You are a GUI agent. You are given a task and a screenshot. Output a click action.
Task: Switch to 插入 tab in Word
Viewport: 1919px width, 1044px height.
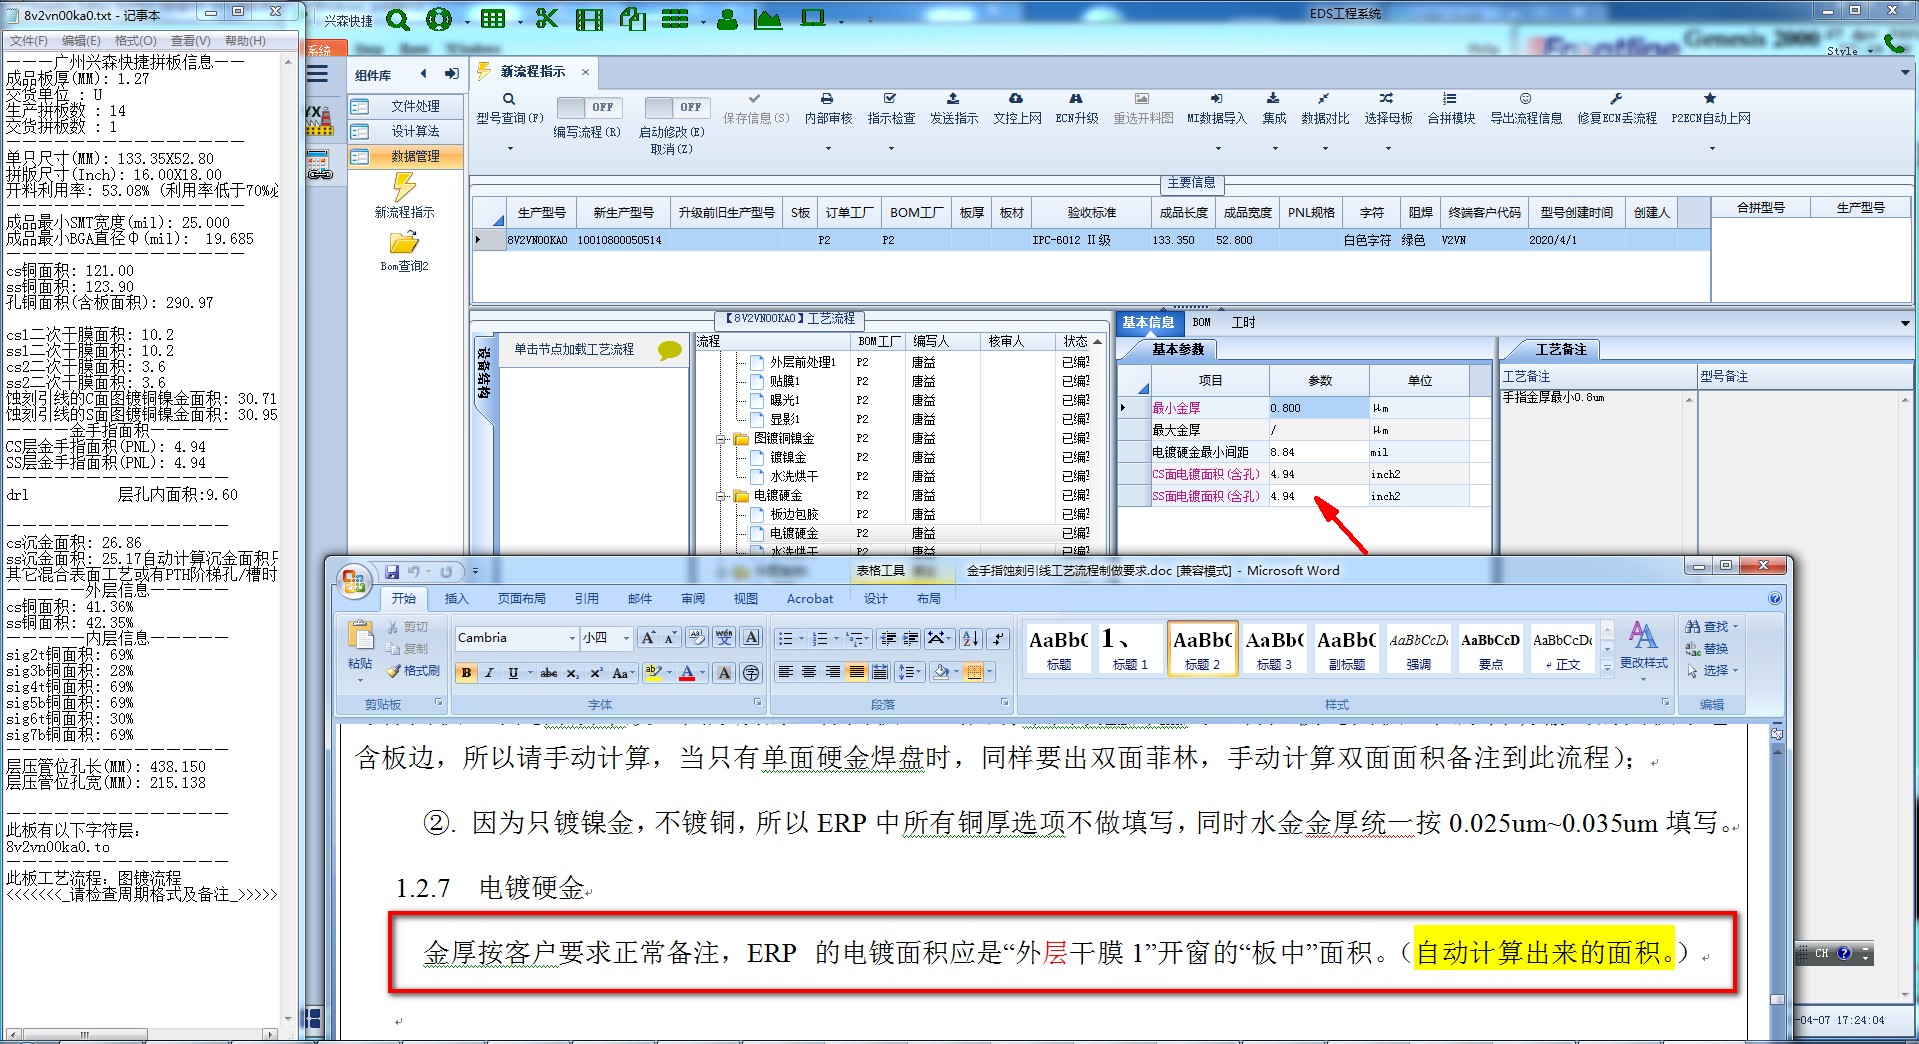click(456, 598)
